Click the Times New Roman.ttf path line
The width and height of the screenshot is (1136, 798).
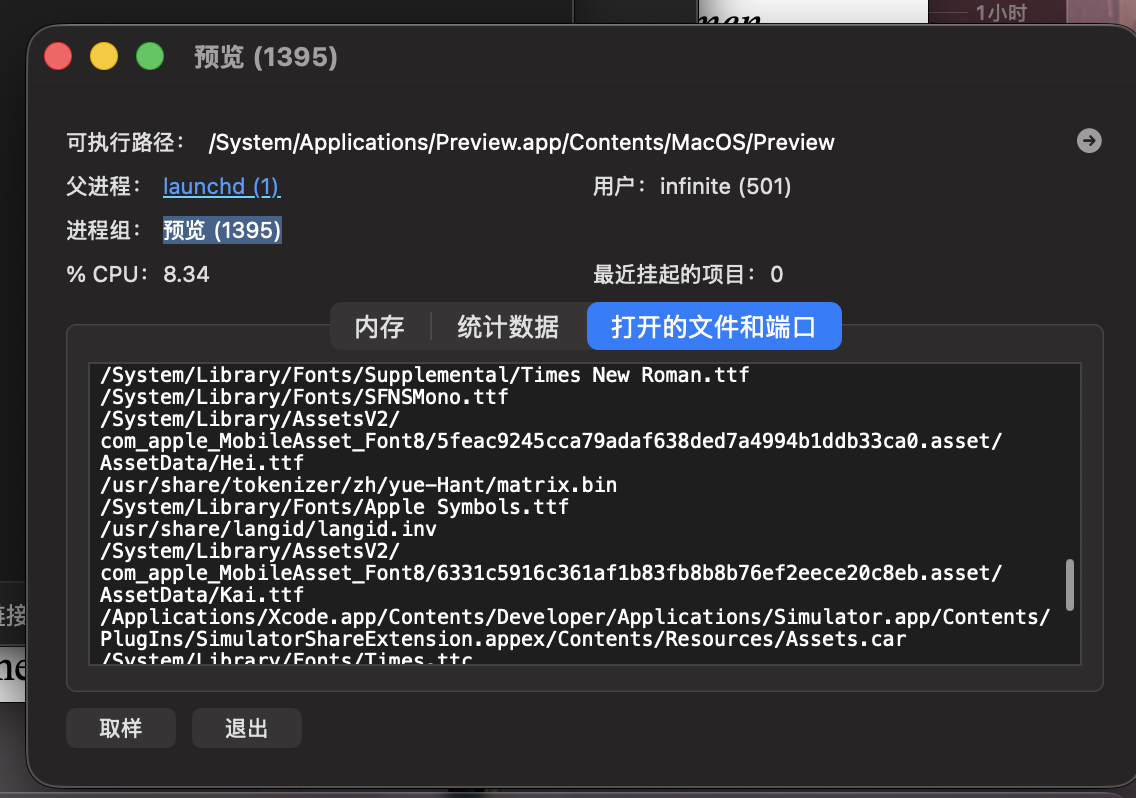tap(425, 375)
